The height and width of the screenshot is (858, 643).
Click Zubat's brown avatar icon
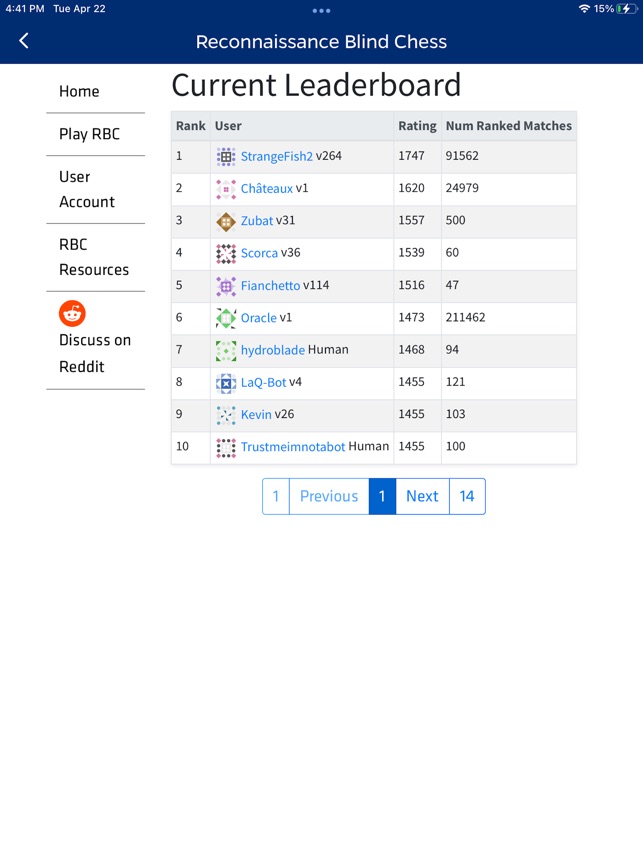(x=226, y=221)
